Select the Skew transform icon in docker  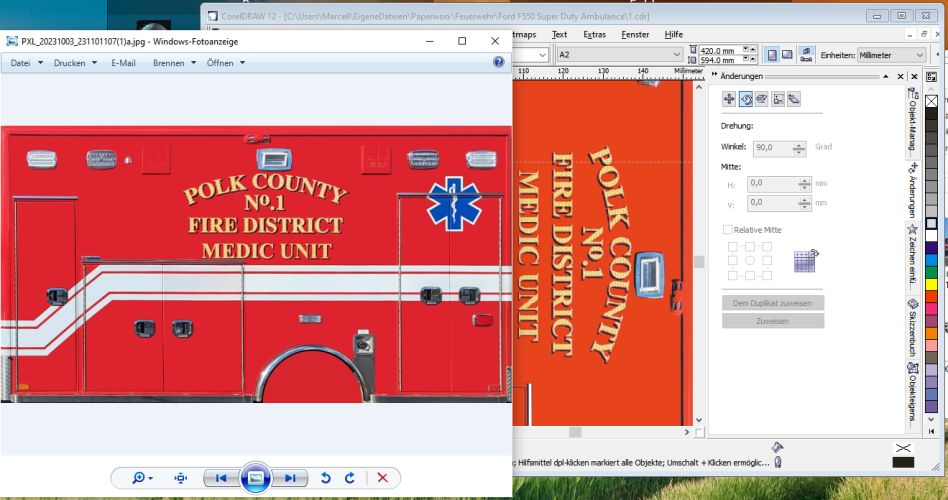coord(794,99)
